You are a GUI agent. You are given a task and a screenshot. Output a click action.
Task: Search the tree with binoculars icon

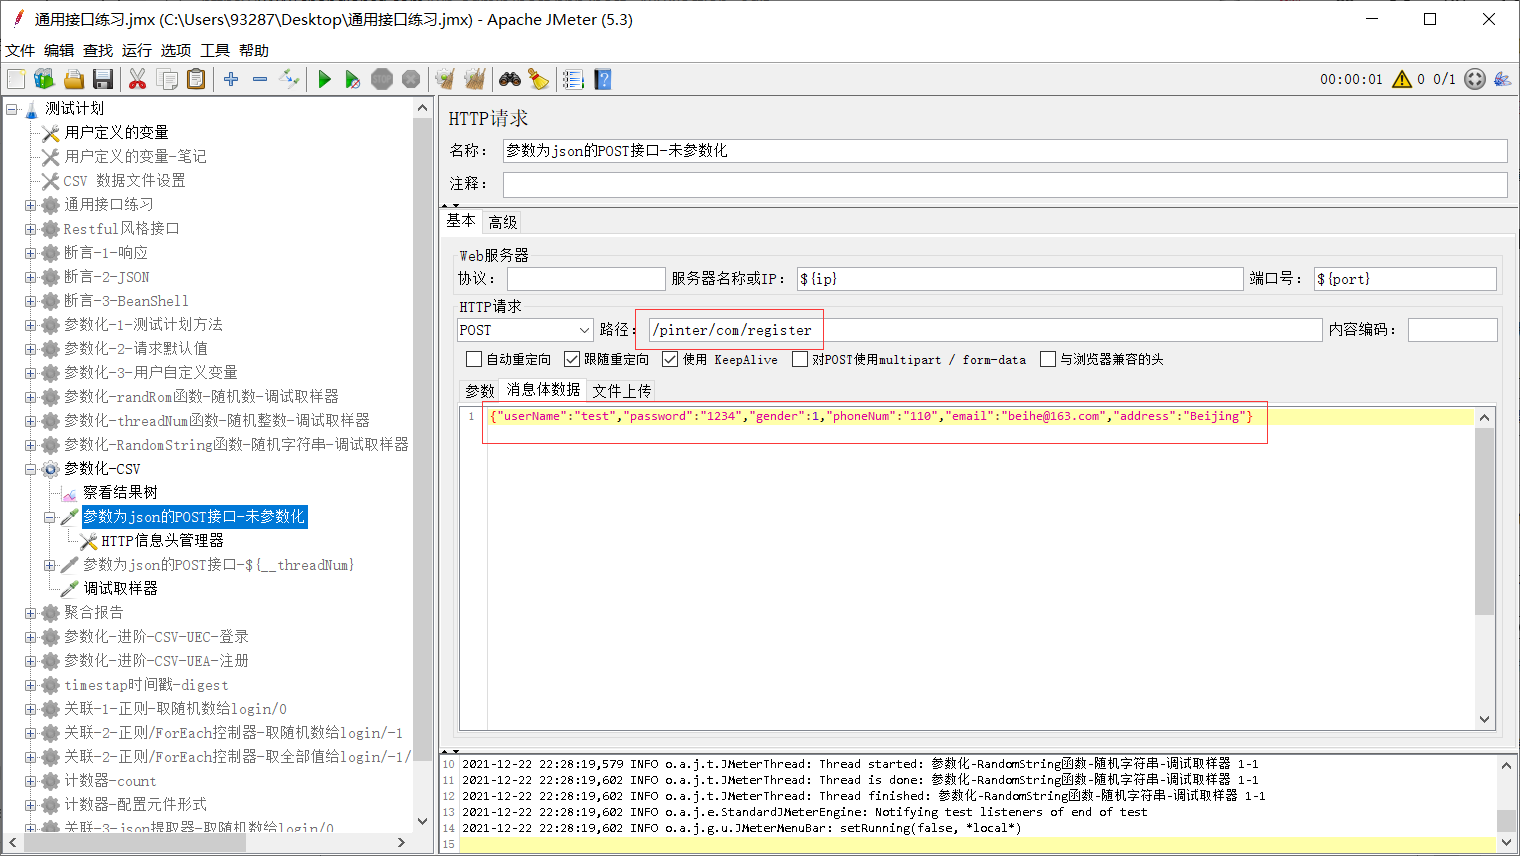tap(510, 79)
